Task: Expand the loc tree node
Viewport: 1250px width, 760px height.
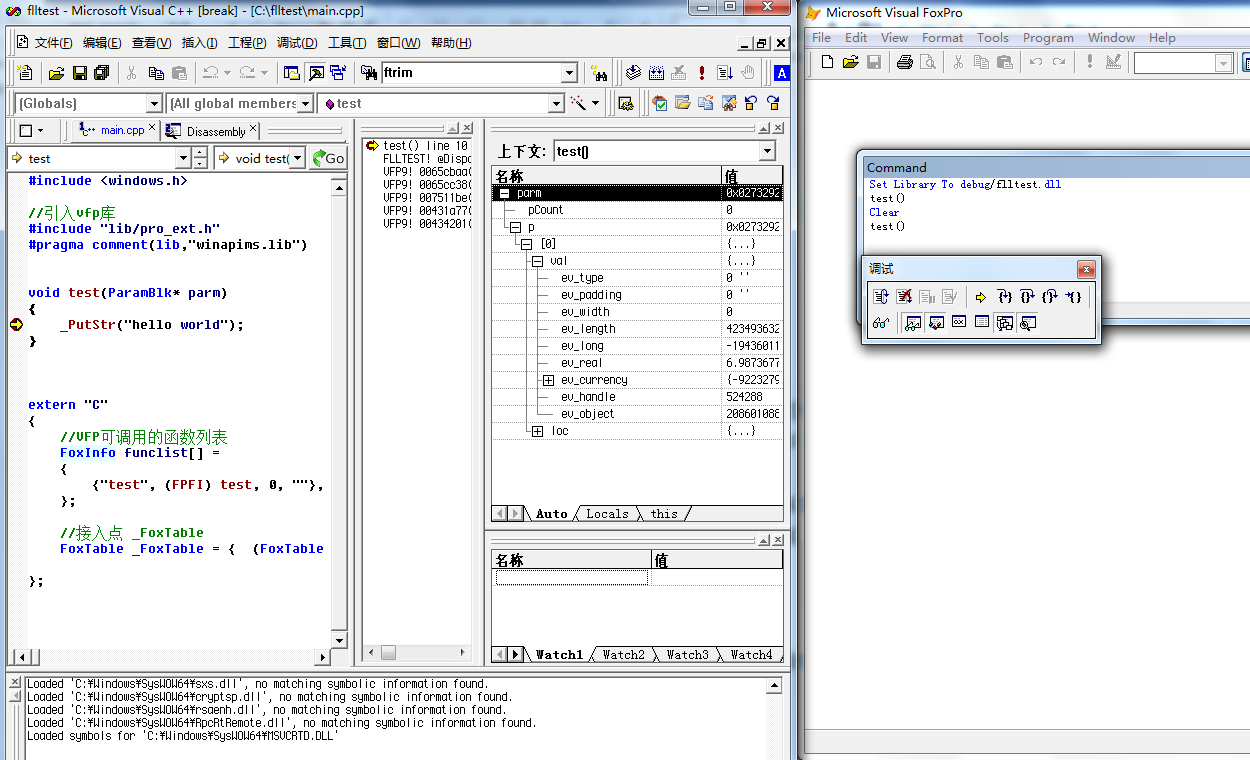Action: (x=537, y=431)
